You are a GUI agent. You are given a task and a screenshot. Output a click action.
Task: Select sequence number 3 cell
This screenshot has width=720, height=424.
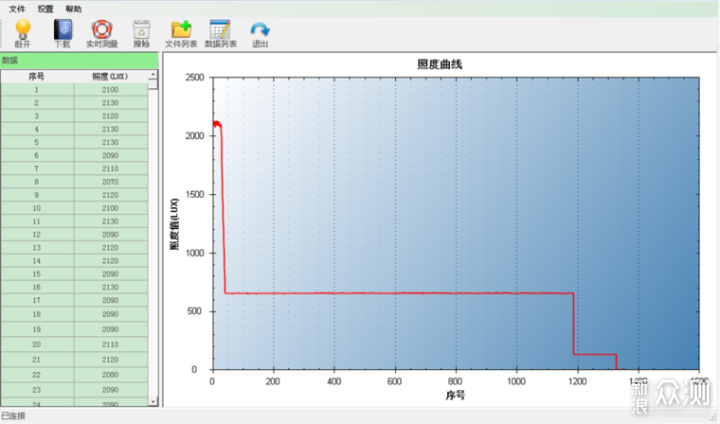coord(37,116)
